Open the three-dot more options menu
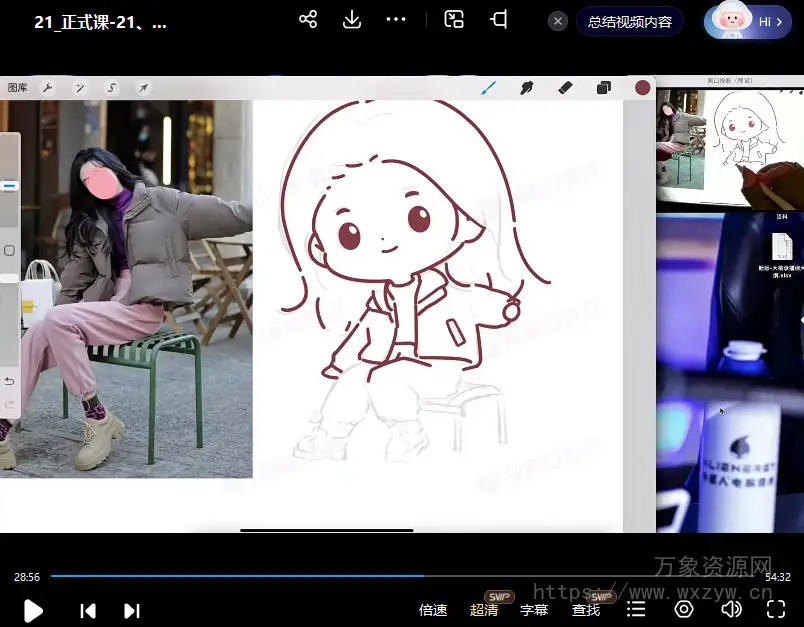Screen dimensions: 804x627 click(x=396, y=20)
